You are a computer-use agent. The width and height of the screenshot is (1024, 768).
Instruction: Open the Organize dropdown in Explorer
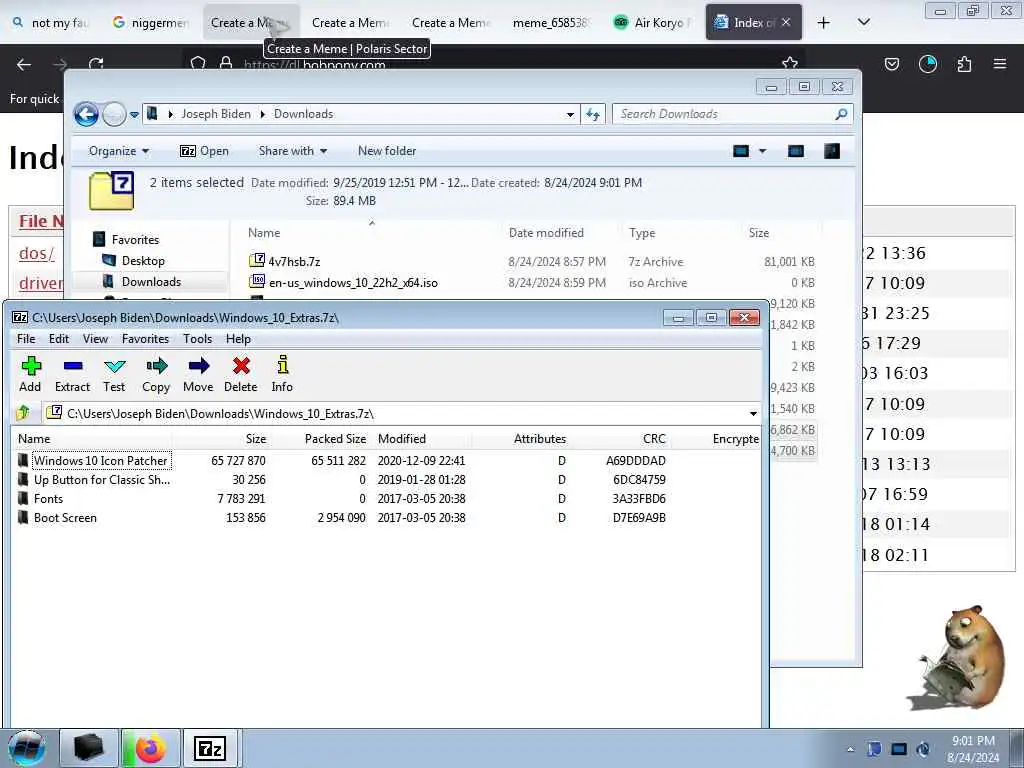119,151
